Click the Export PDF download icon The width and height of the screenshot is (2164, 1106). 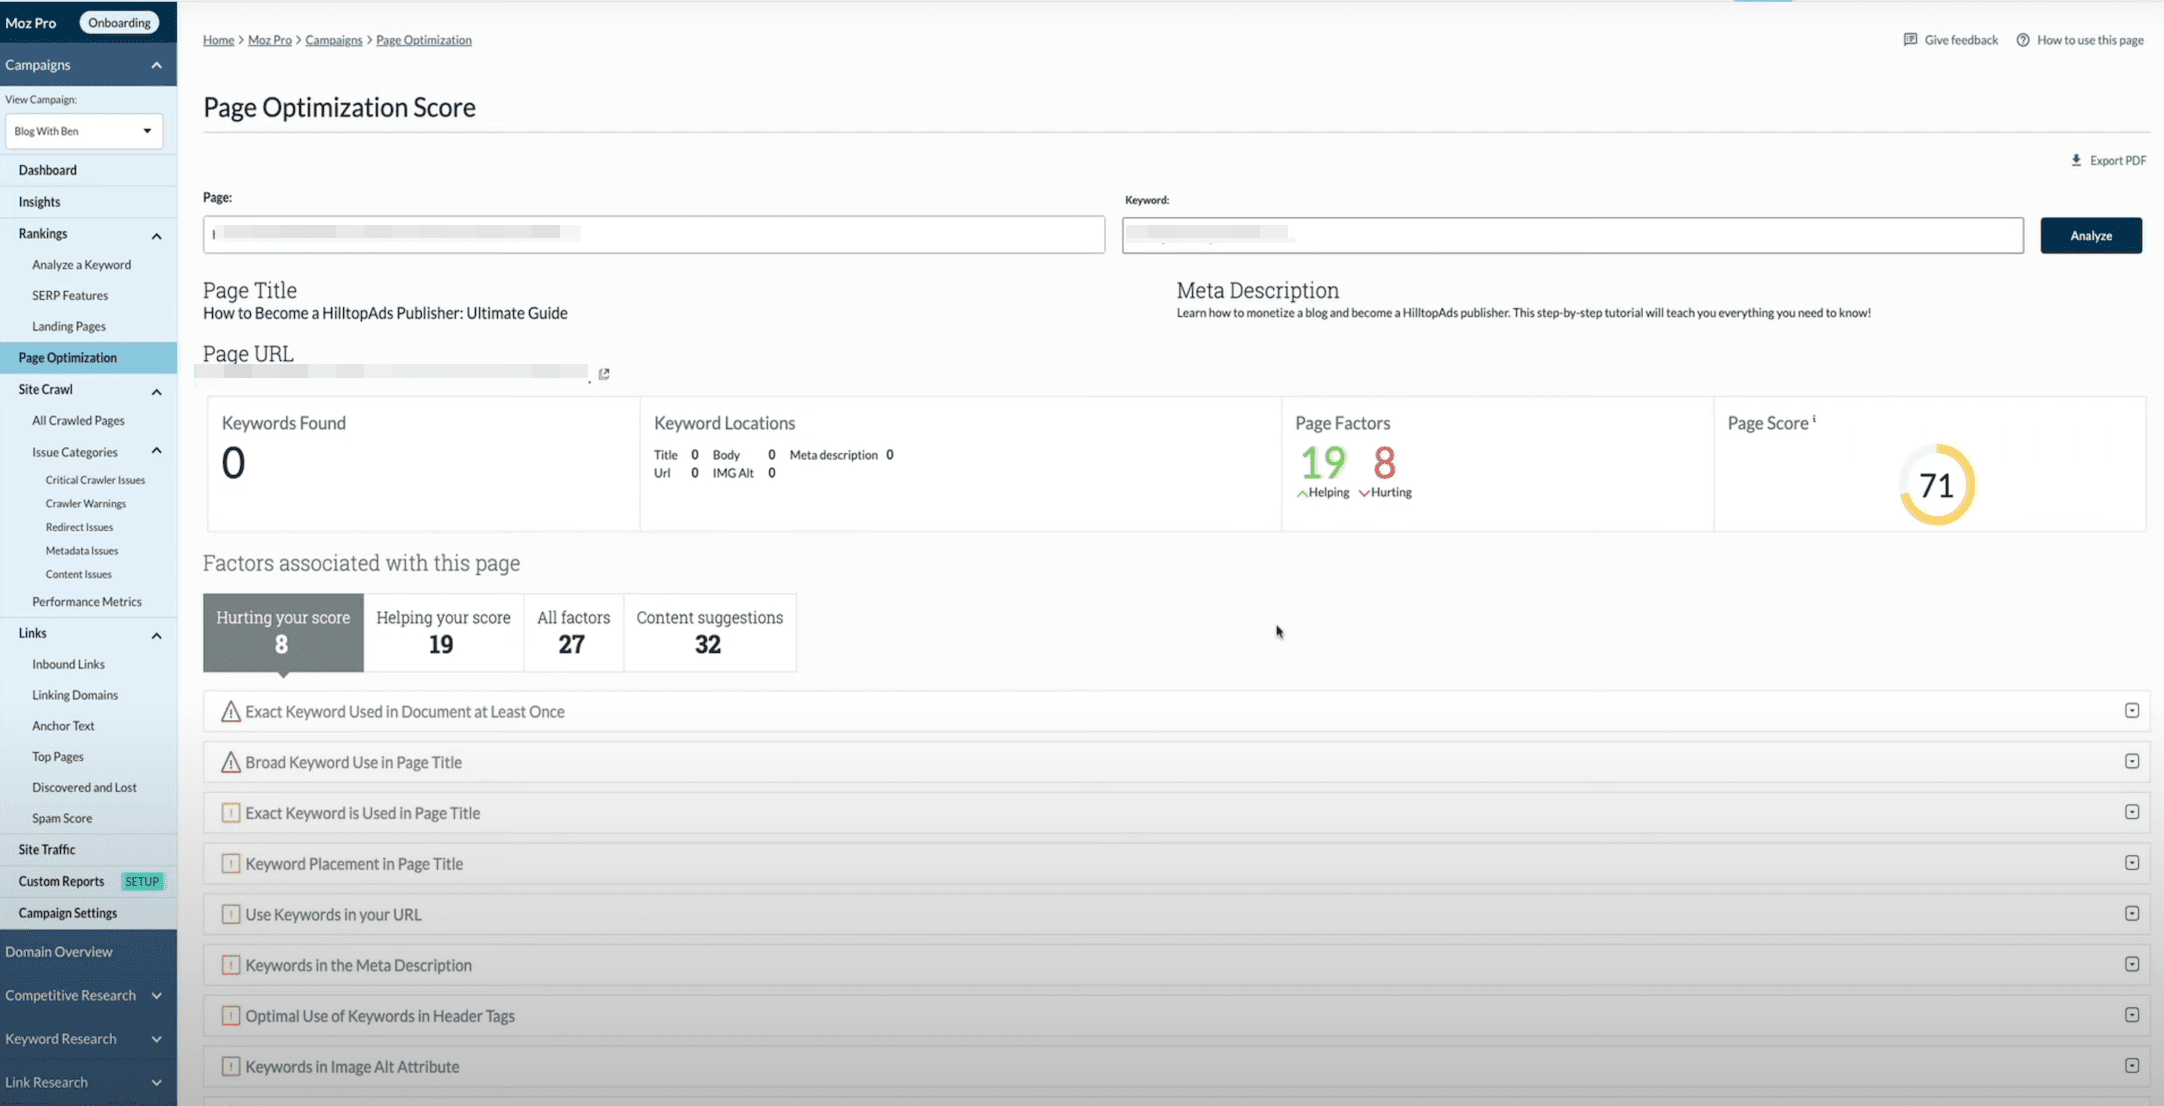2076,160
